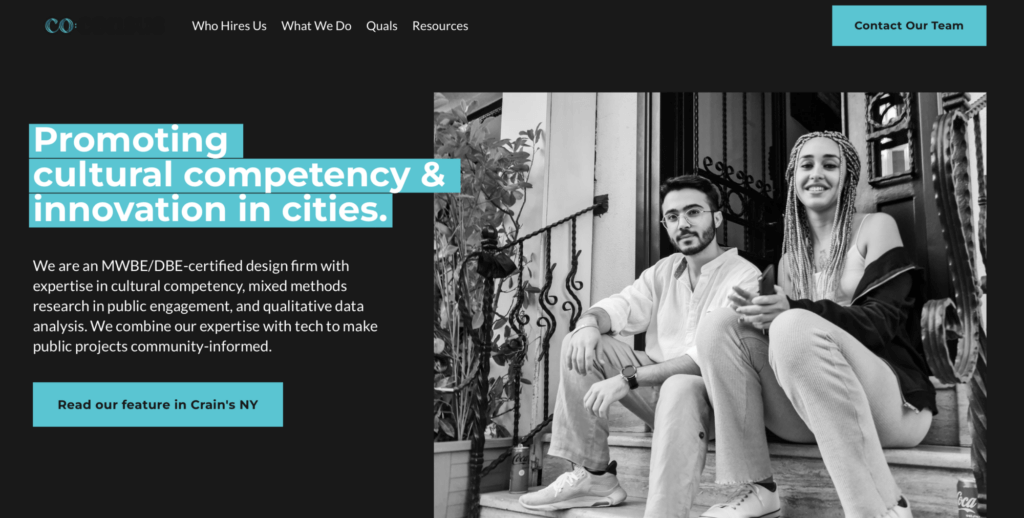The width and height of the screenshot is (1024, 518).
Task: Click the hero photo of two people
Action: (710, 305)
